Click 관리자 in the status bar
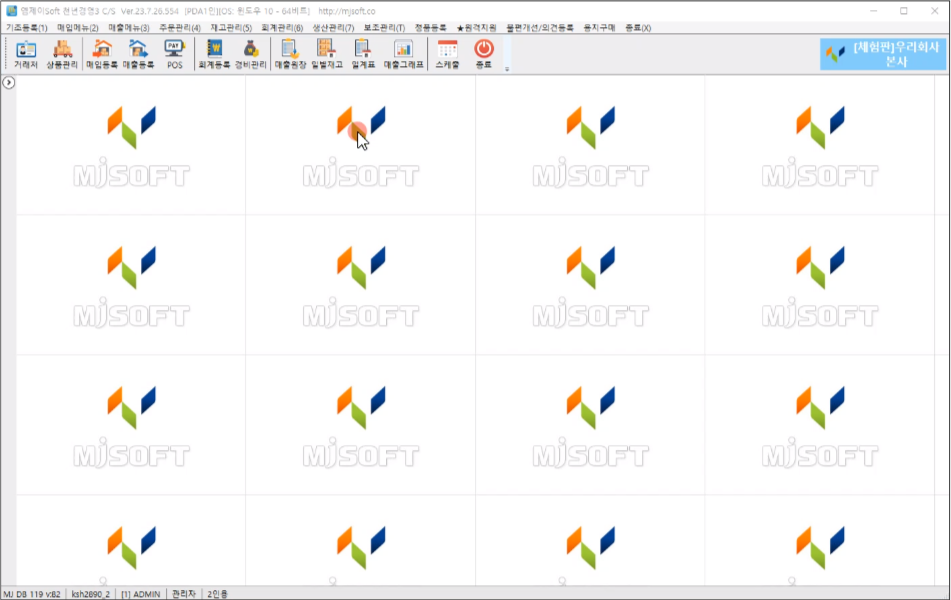Viewport: 951px width, 600px height. [x=184, y=594]
